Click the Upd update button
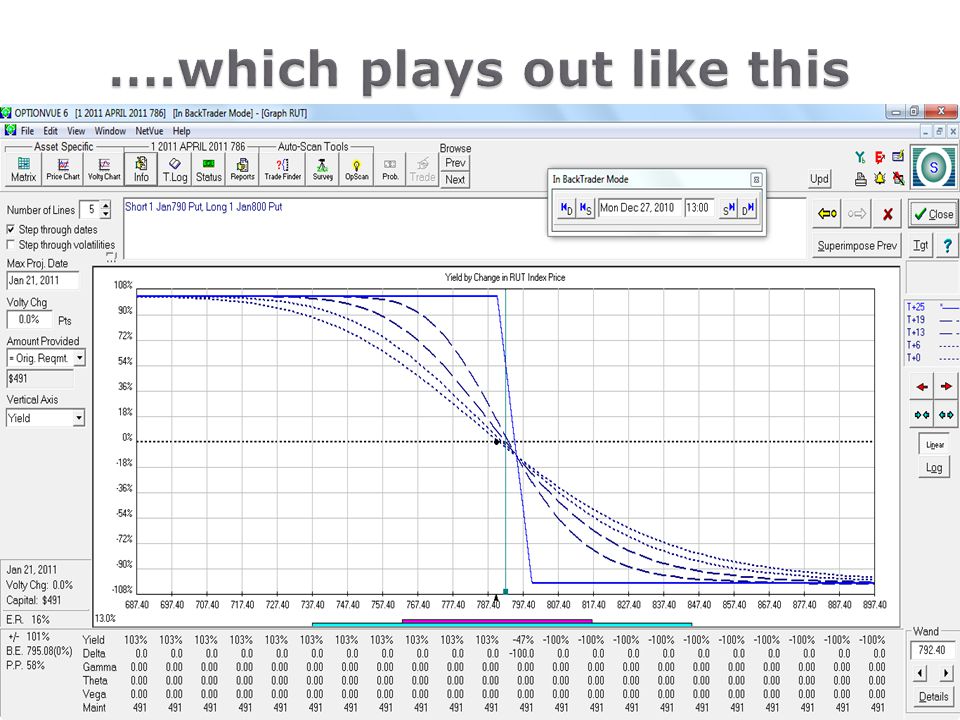Image resolution: width=960 pixels, height=720 pixels. tap(819, 179)
